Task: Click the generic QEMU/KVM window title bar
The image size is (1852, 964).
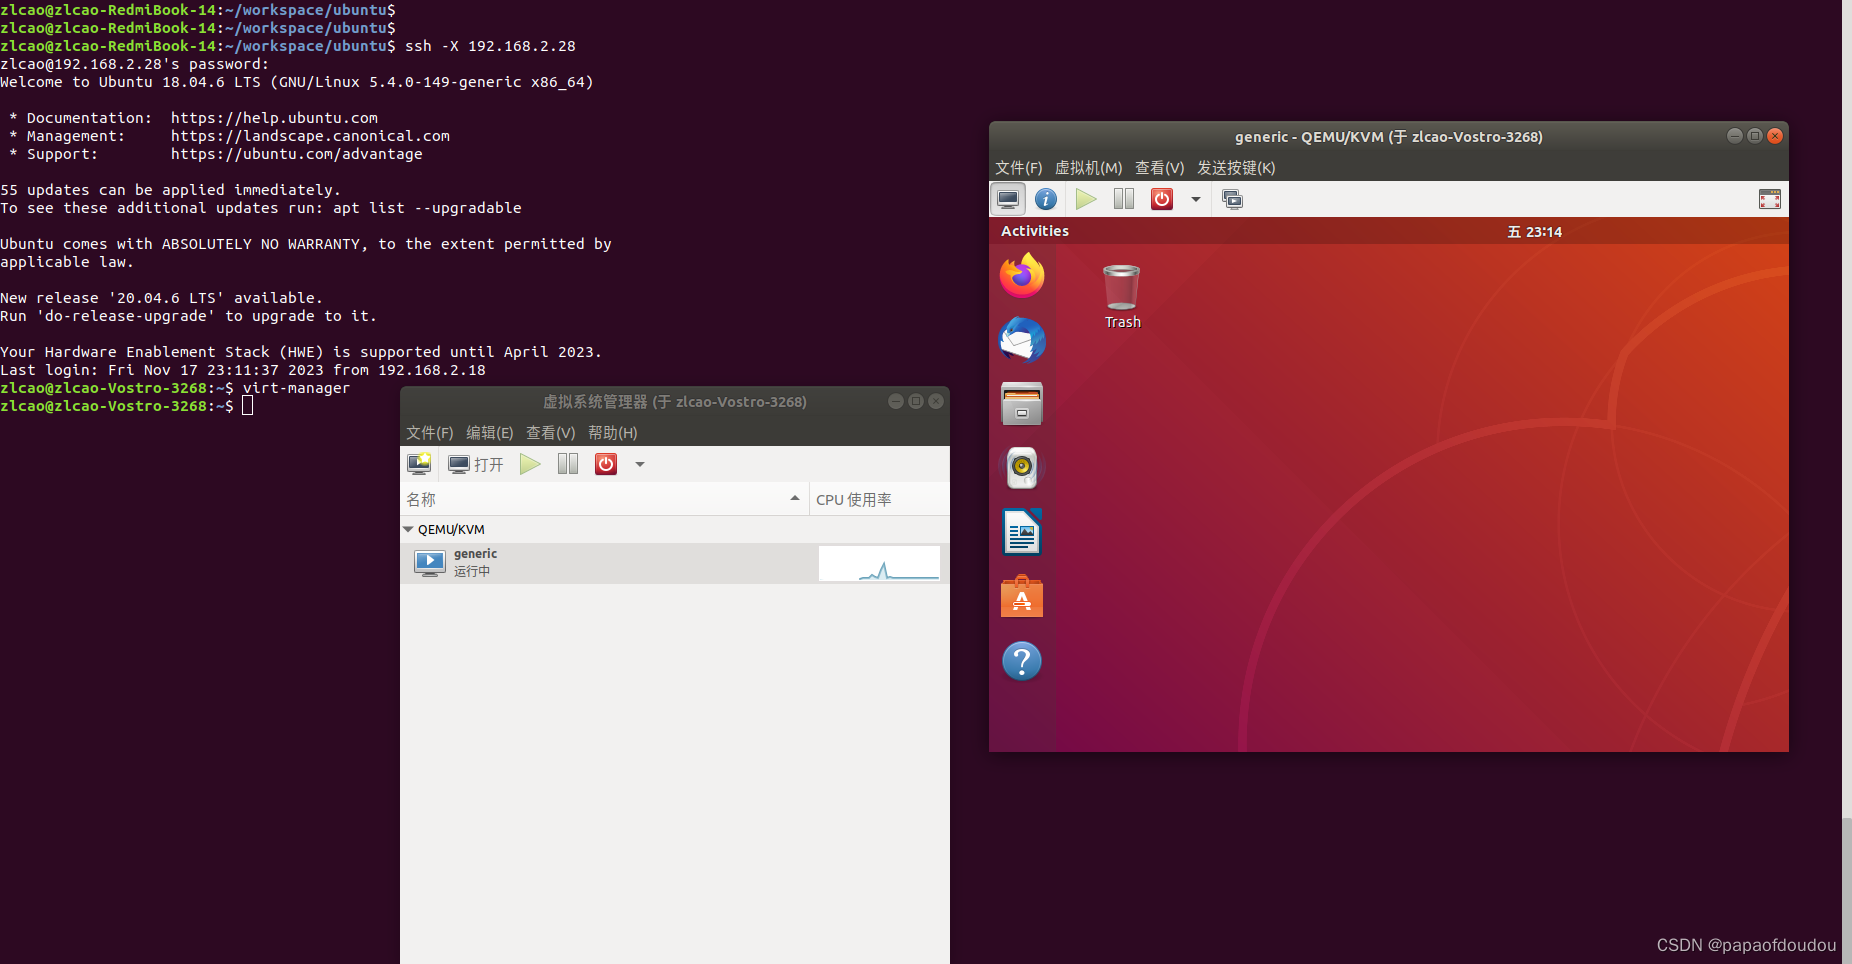Action: pyautogui.click(x=1389, y=137)
